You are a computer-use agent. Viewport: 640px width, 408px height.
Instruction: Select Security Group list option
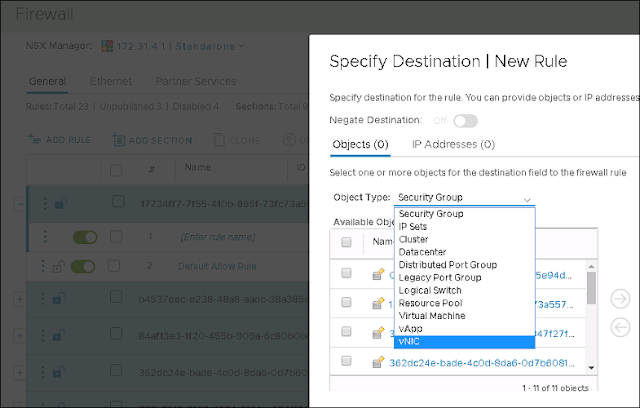pyautogui.click(x=464, y=214)
